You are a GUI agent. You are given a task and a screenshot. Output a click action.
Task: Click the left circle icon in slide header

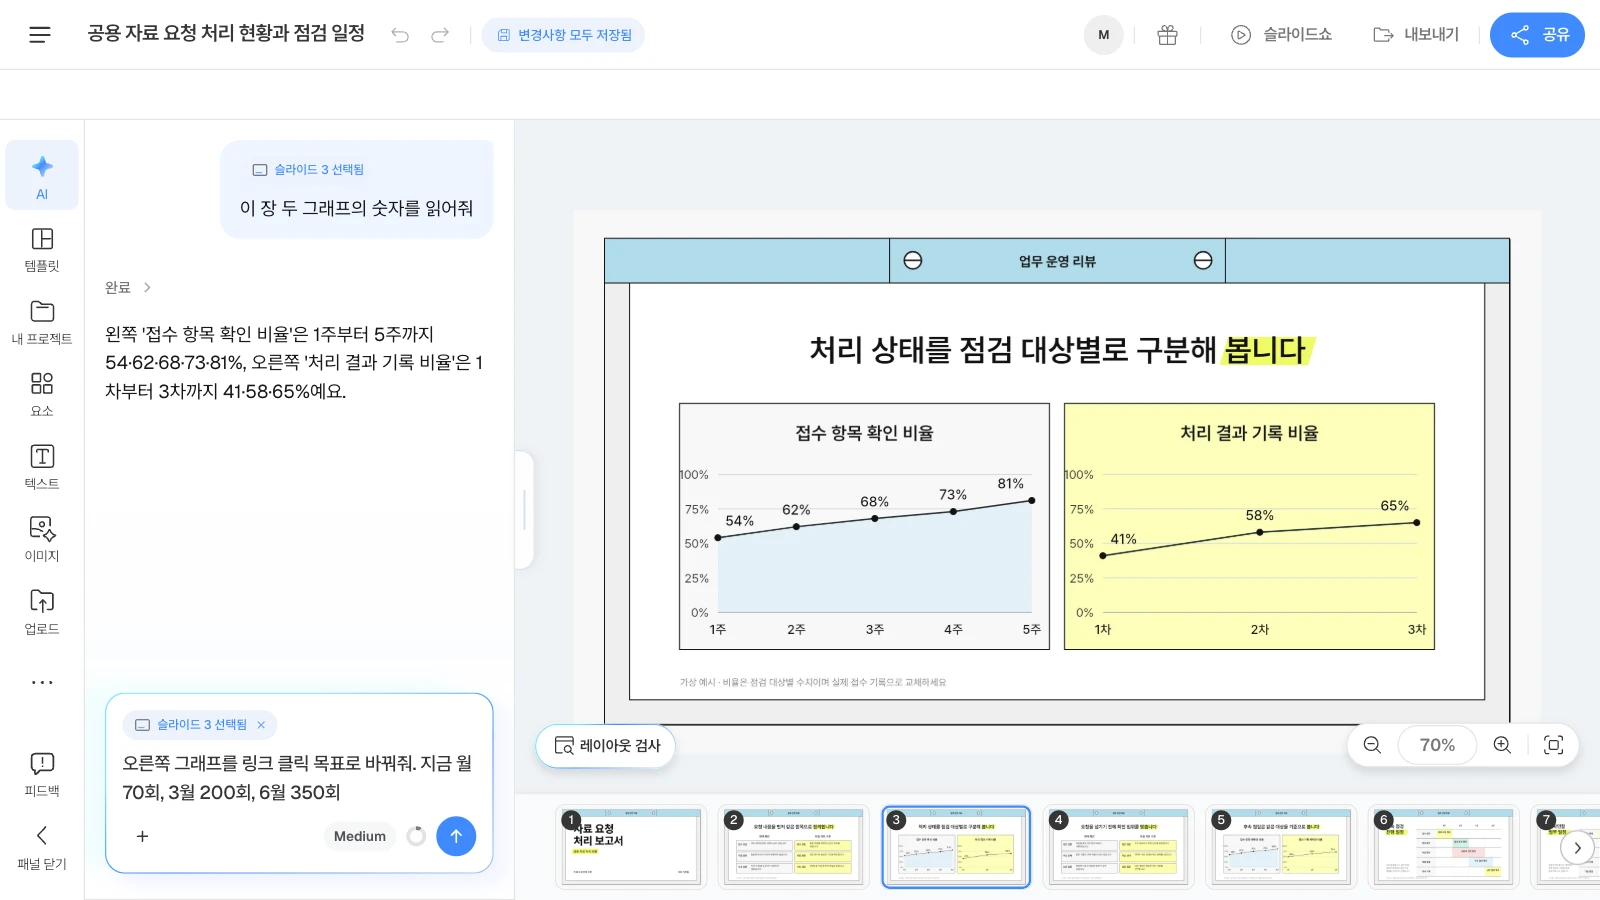[x=912, y=260]
